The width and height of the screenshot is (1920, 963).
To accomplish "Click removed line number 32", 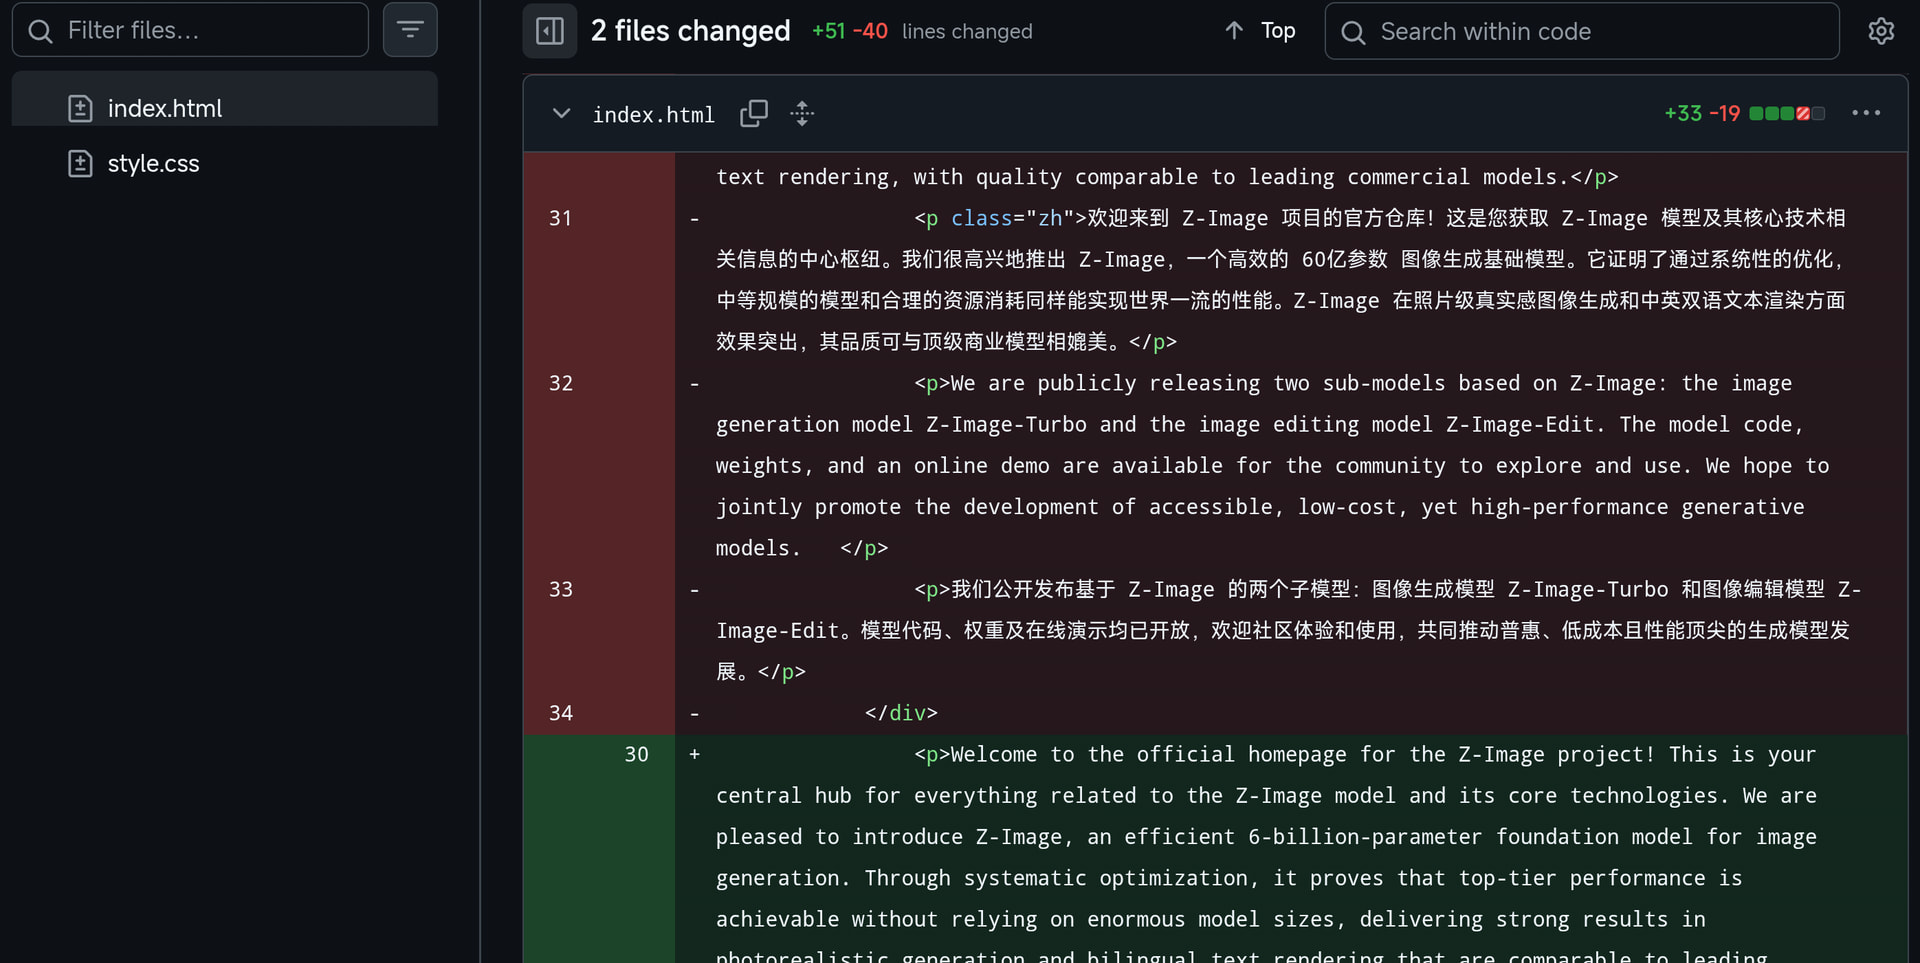I will pyautogui.click(x=561, y=383).
